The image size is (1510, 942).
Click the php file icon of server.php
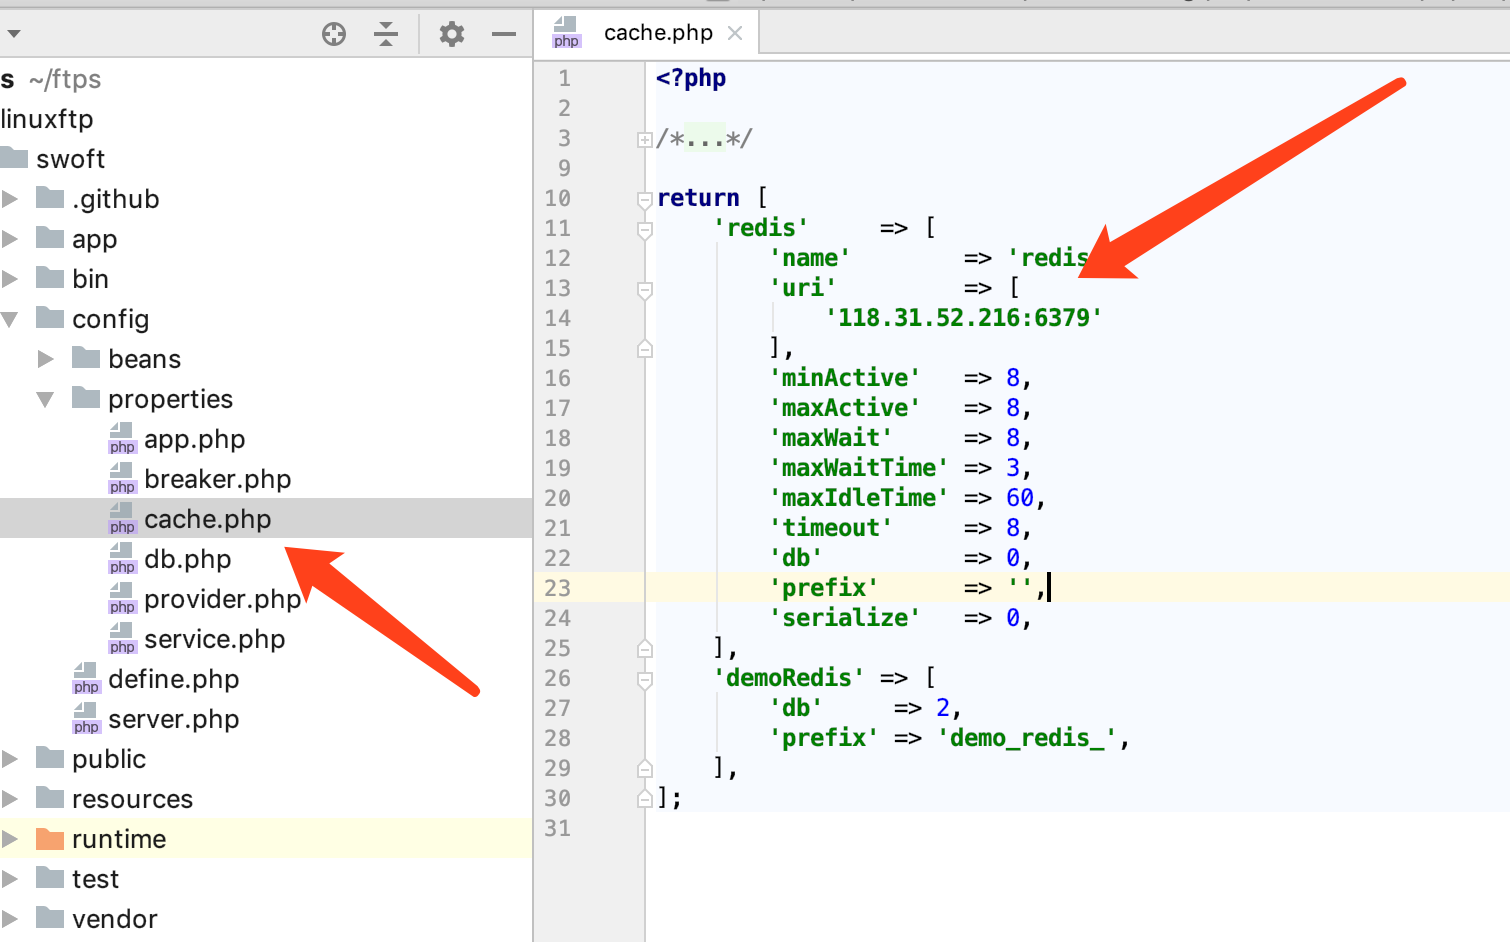click(86, 719)
